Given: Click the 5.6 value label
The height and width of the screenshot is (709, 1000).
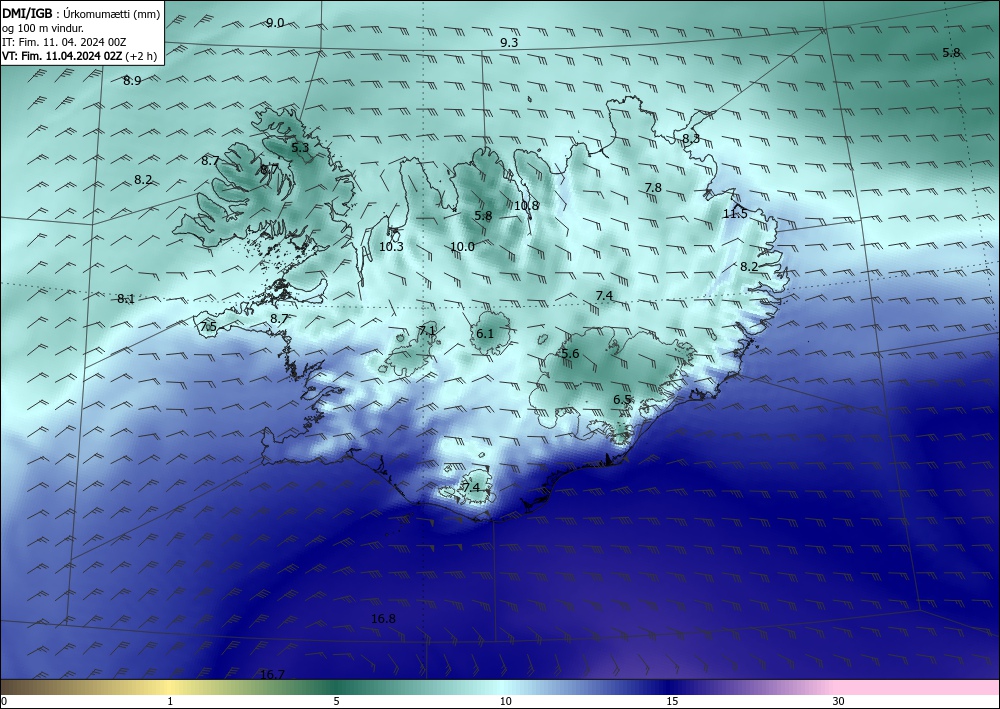Looking at the screenshot, I should point(570,353).
